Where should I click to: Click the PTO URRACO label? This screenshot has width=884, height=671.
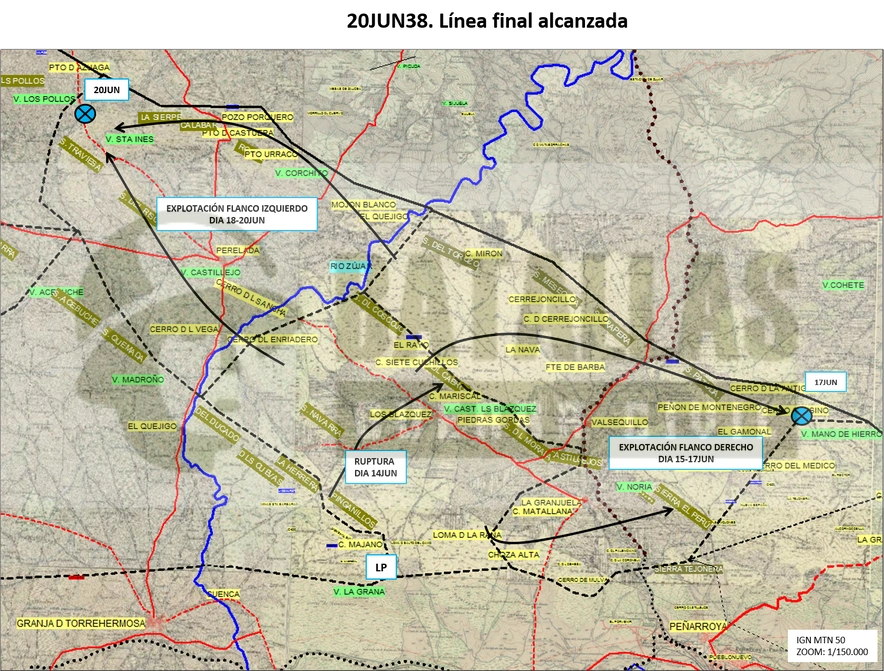point(271,154)
